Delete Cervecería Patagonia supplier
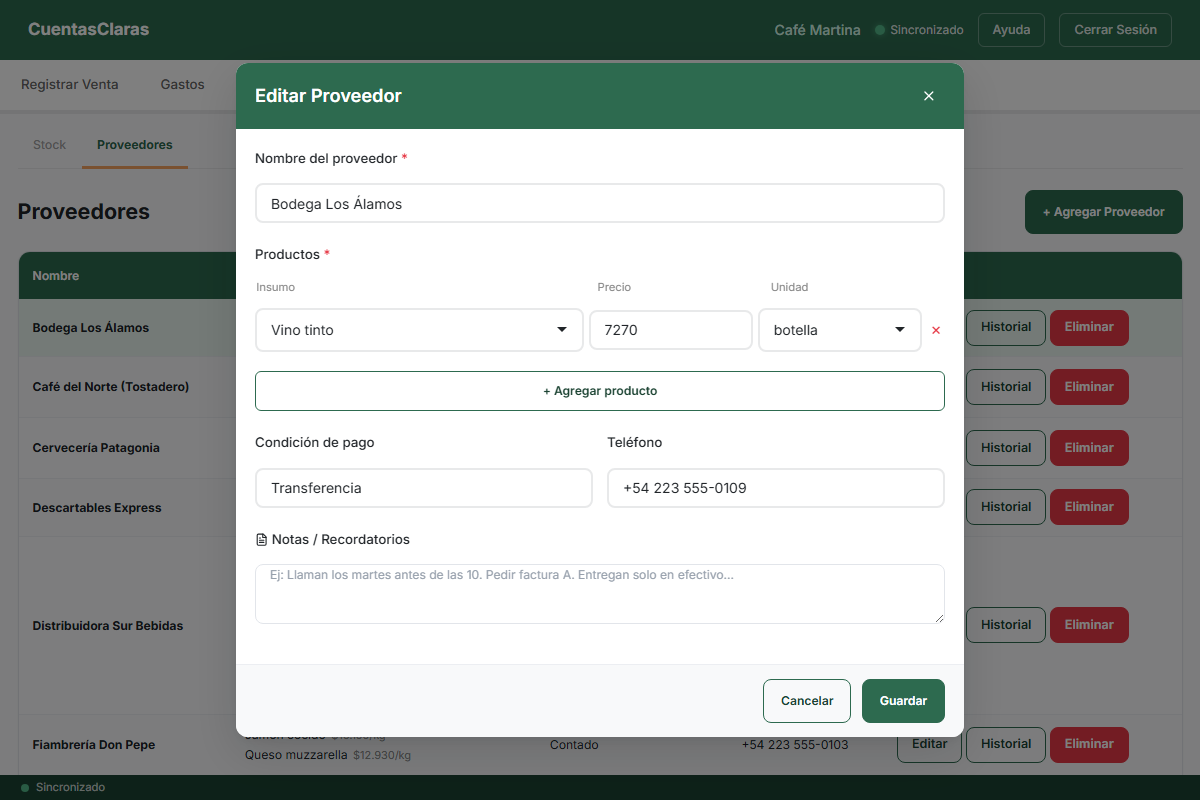 pyautogui.click(x=1089, y=448)
